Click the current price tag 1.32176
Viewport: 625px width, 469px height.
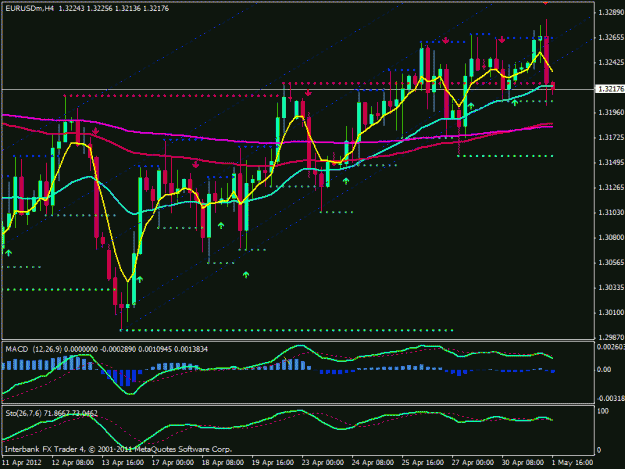[x=611, y=89]
